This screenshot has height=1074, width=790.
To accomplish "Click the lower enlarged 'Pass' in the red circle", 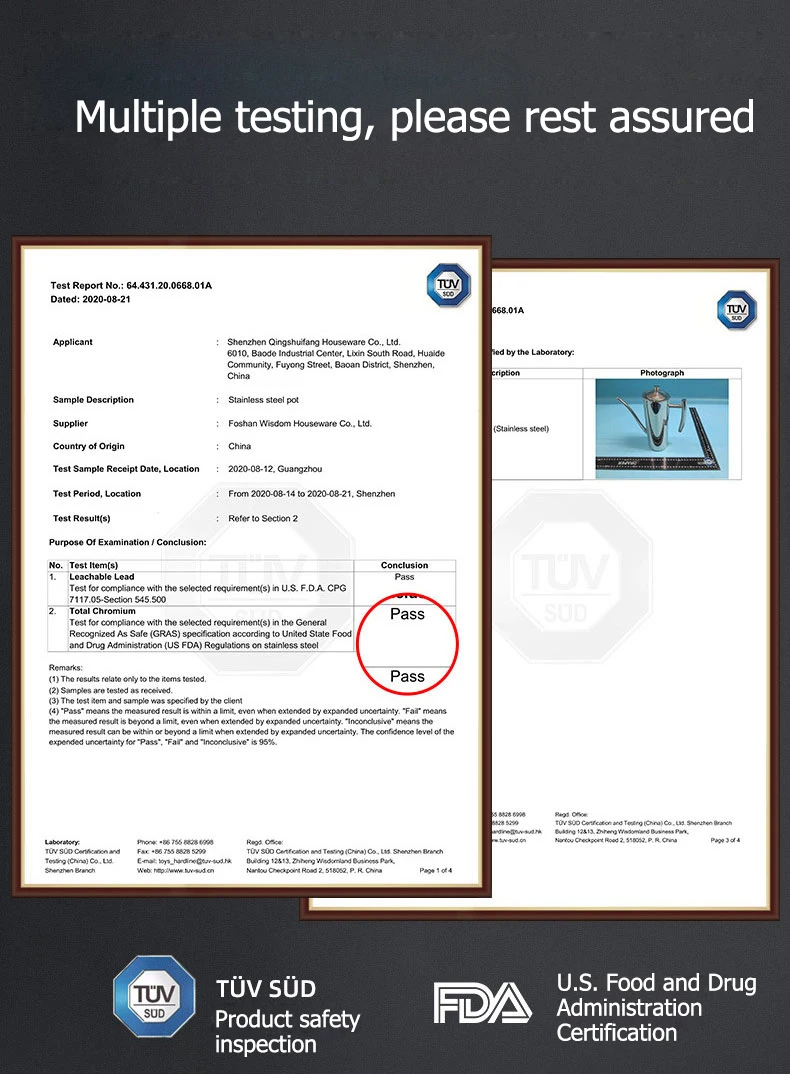I will 407,677.
